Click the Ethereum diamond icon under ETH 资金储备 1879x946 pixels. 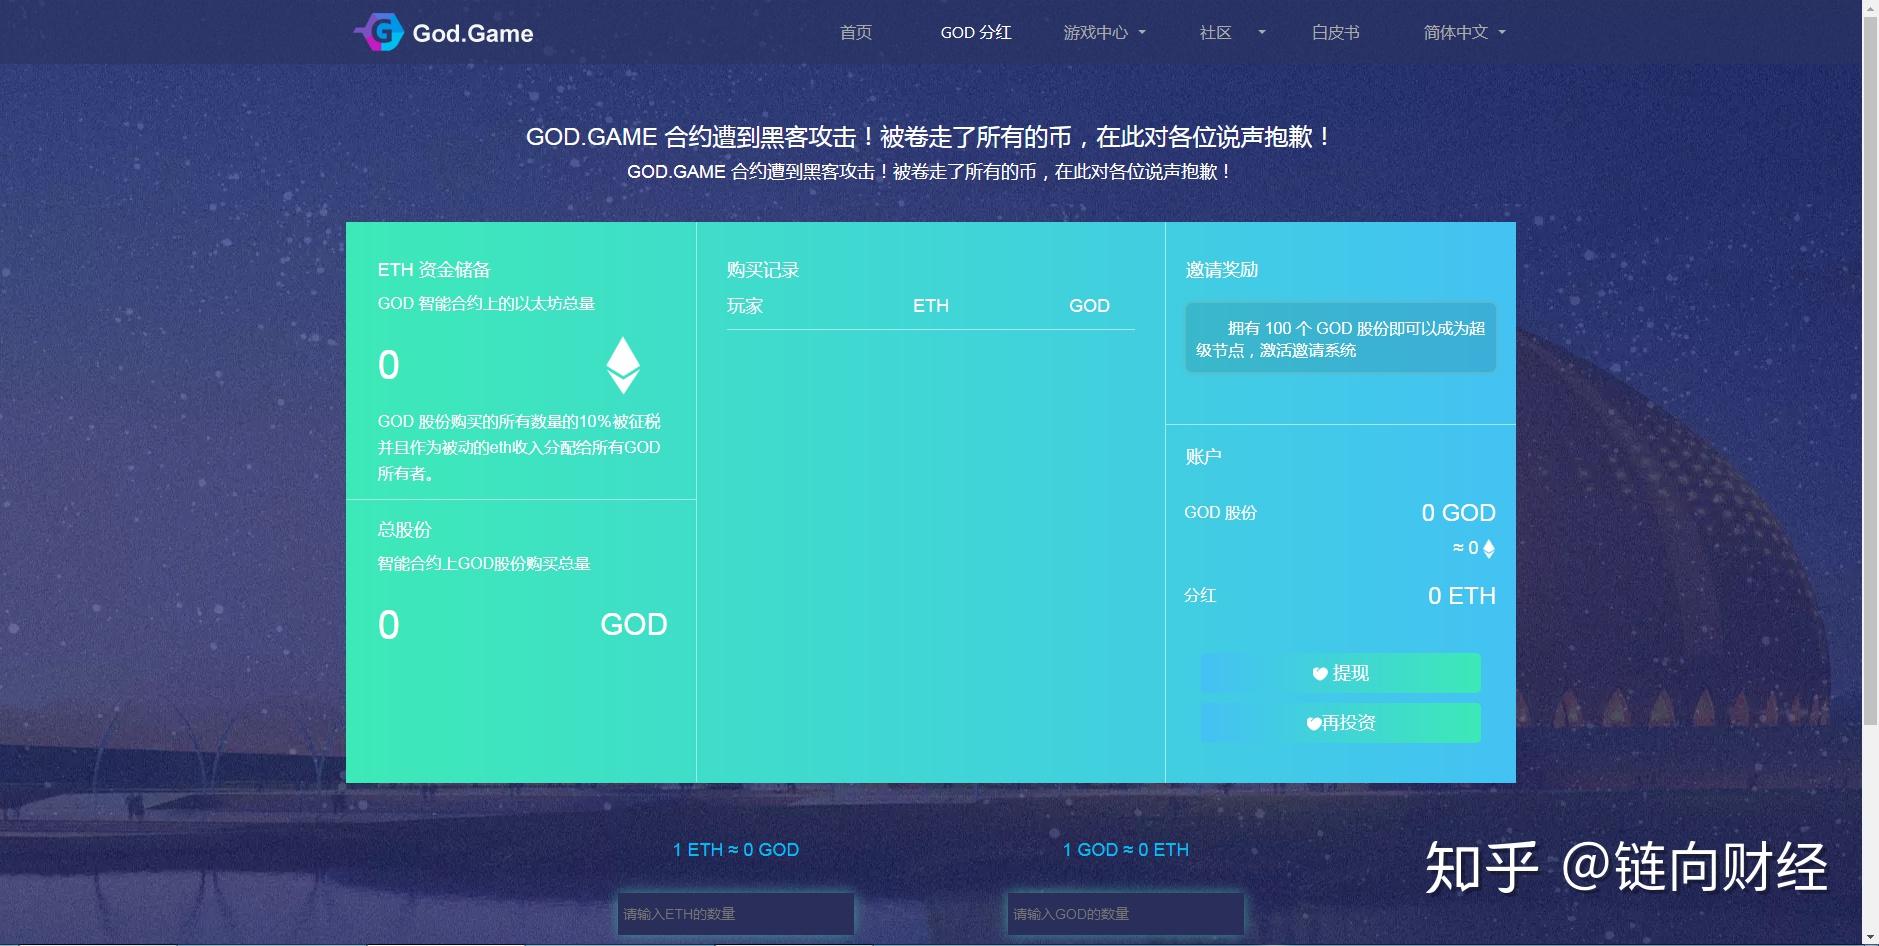(621, 366)
